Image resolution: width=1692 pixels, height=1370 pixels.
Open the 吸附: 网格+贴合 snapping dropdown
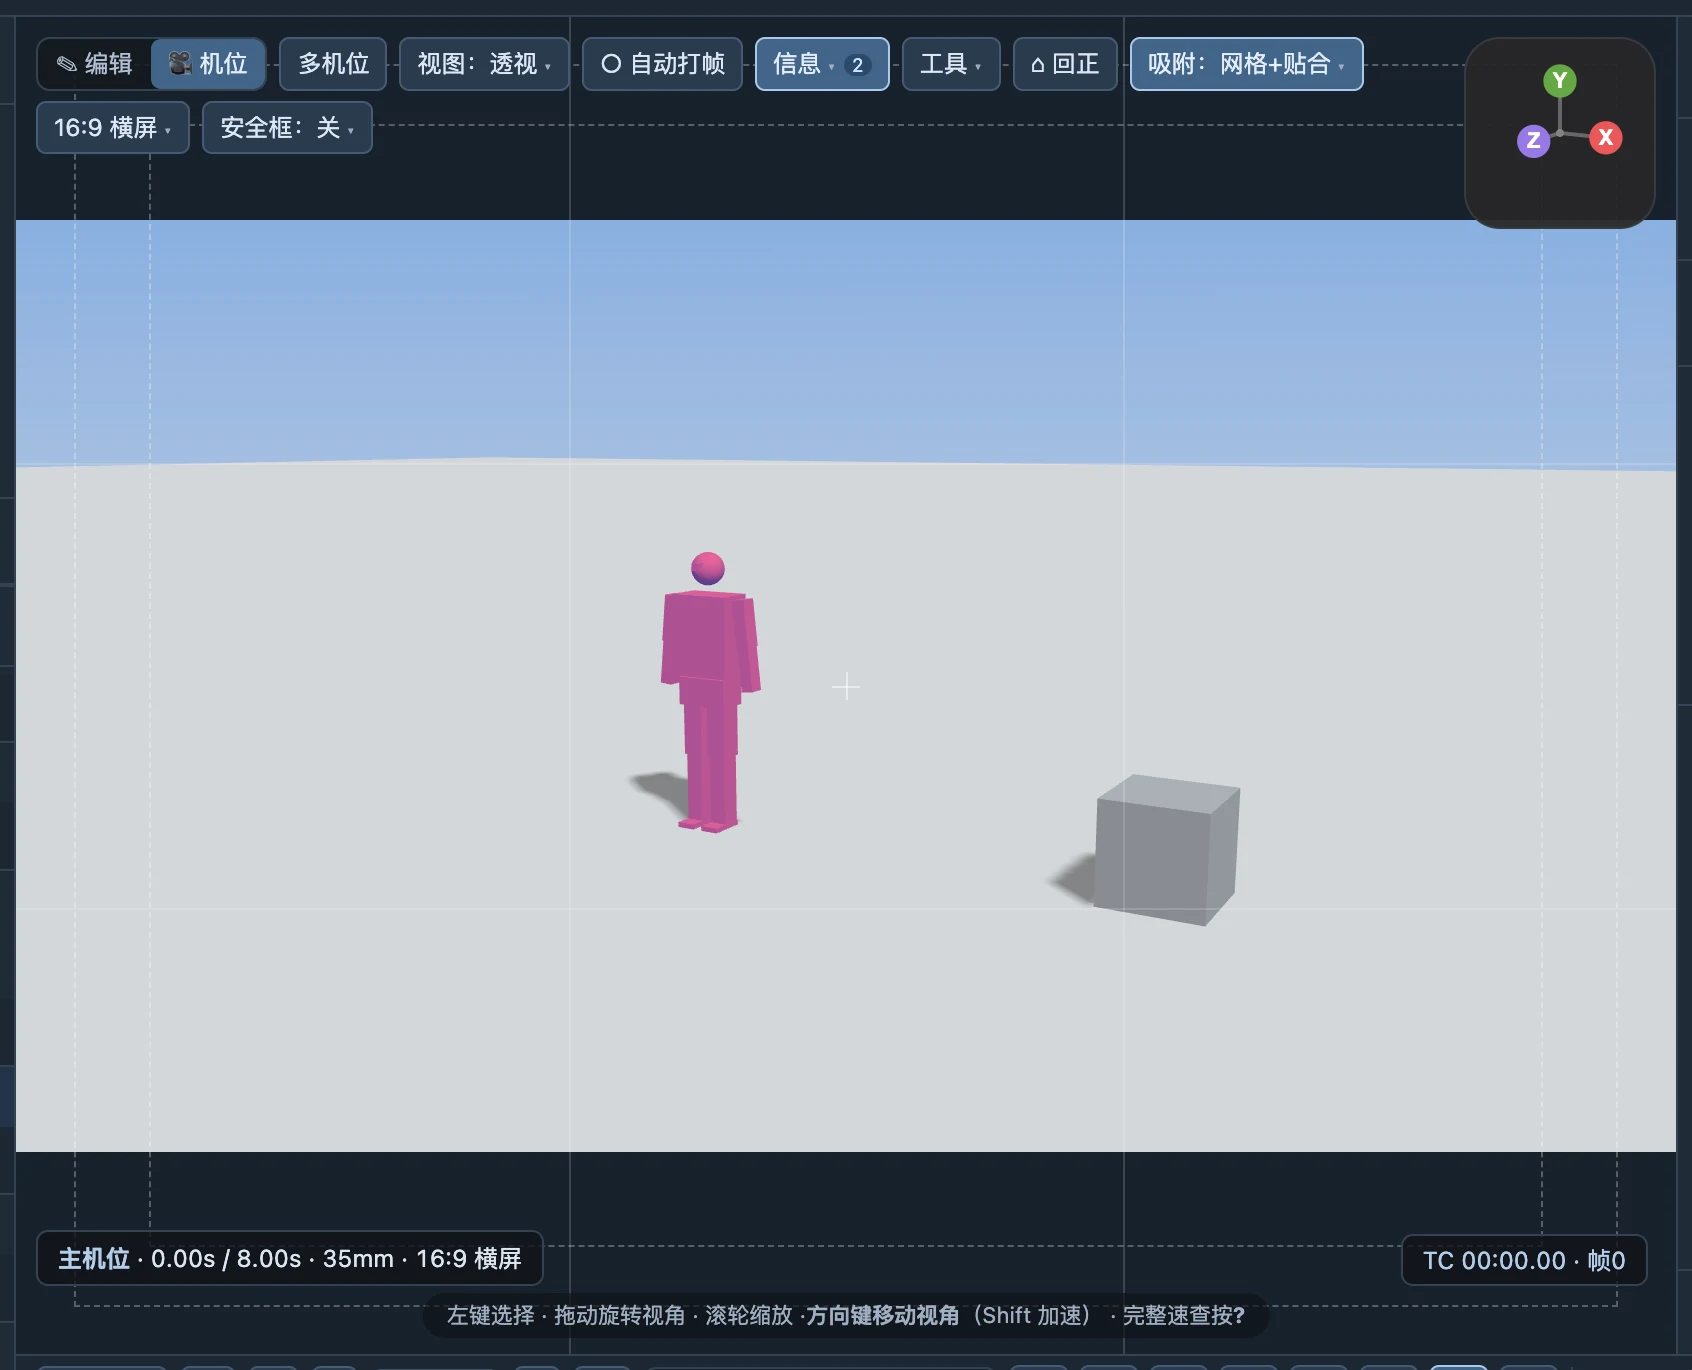click(x=1246, y=64)
